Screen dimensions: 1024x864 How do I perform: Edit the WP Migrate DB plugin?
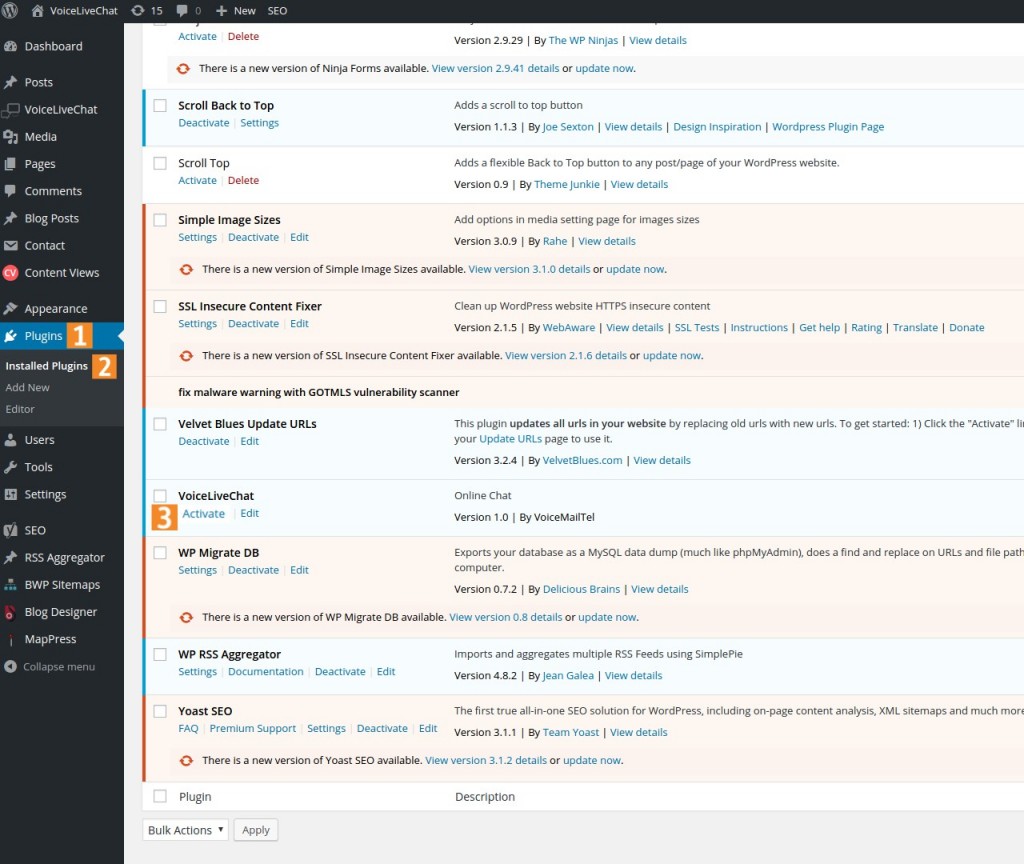[299, 570]
